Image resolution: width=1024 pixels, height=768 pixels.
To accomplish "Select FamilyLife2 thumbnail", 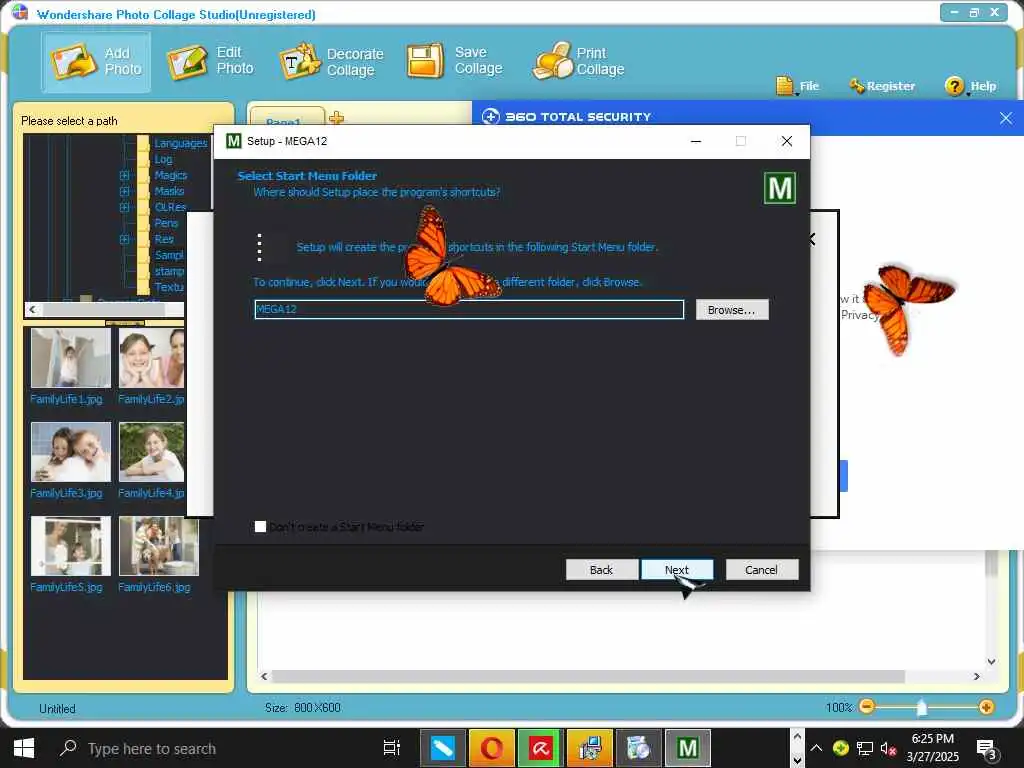I will click(x=152, y=358).
